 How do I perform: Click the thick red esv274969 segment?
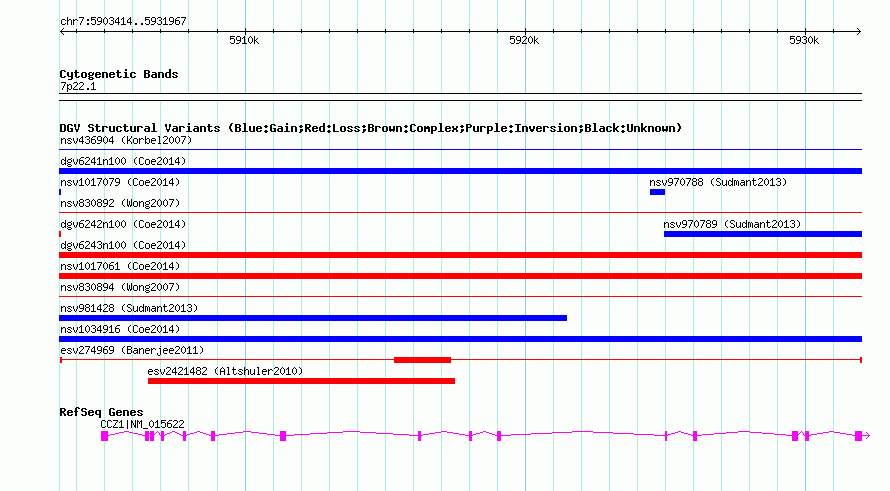coord(422,360)
